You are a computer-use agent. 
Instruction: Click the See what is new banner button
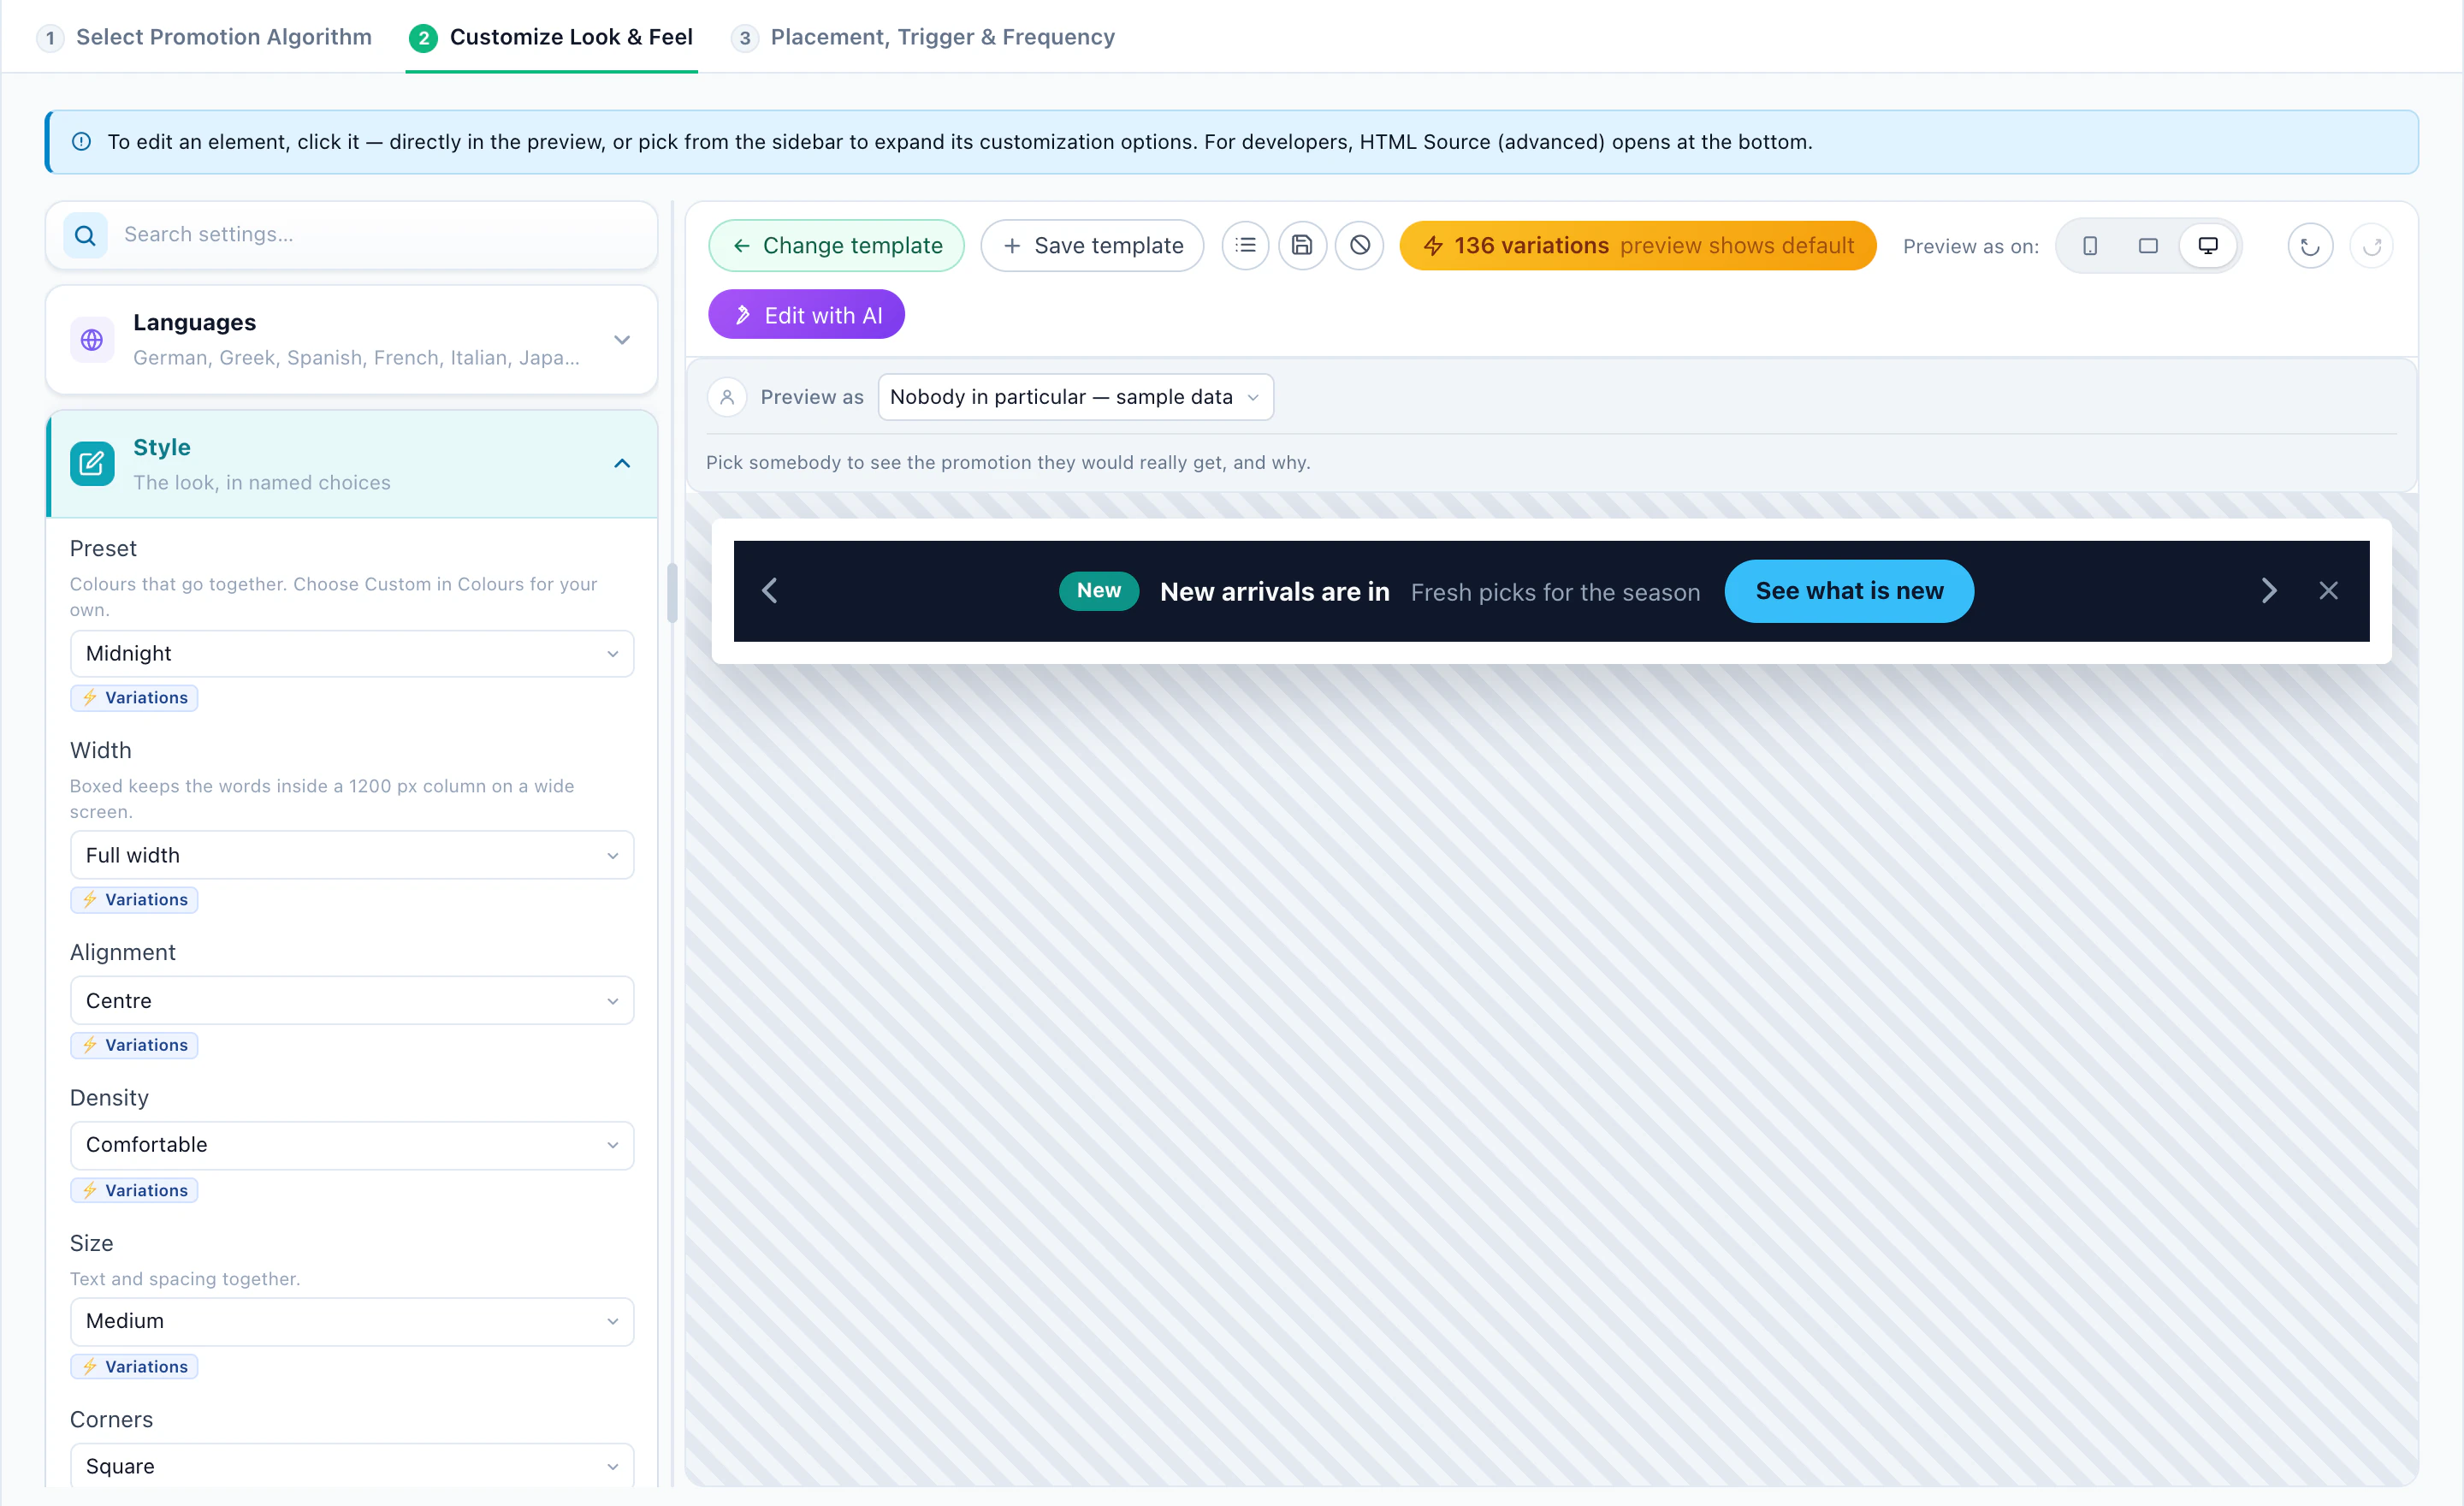pos(1849,591)
